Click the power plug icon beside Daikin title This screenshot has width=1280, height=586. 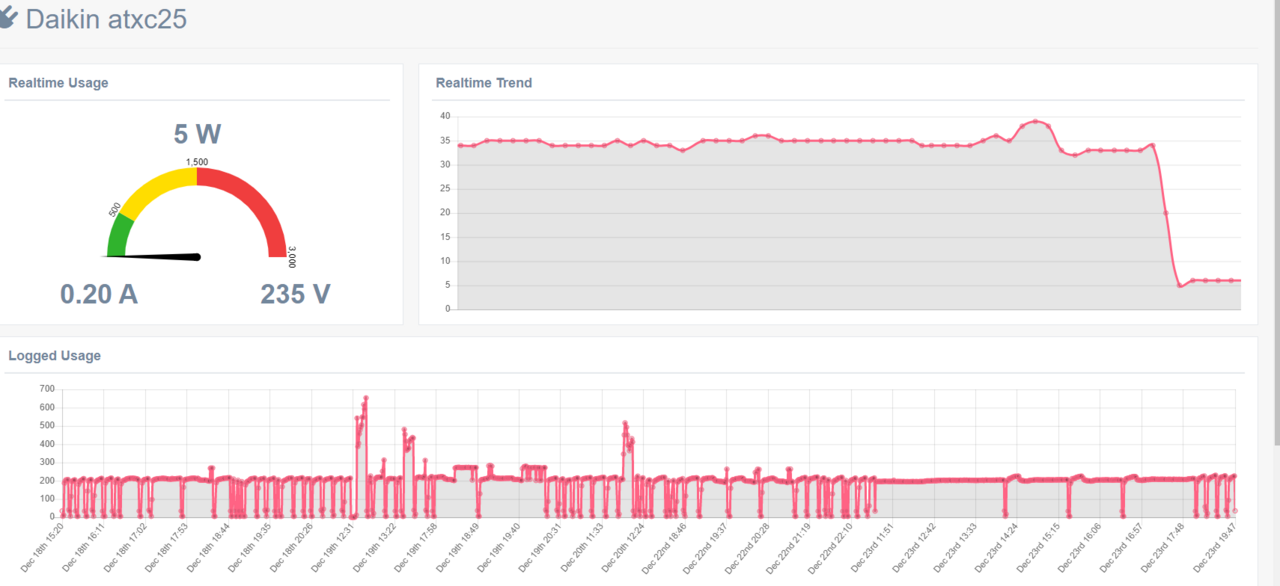[x=7, y=17]
